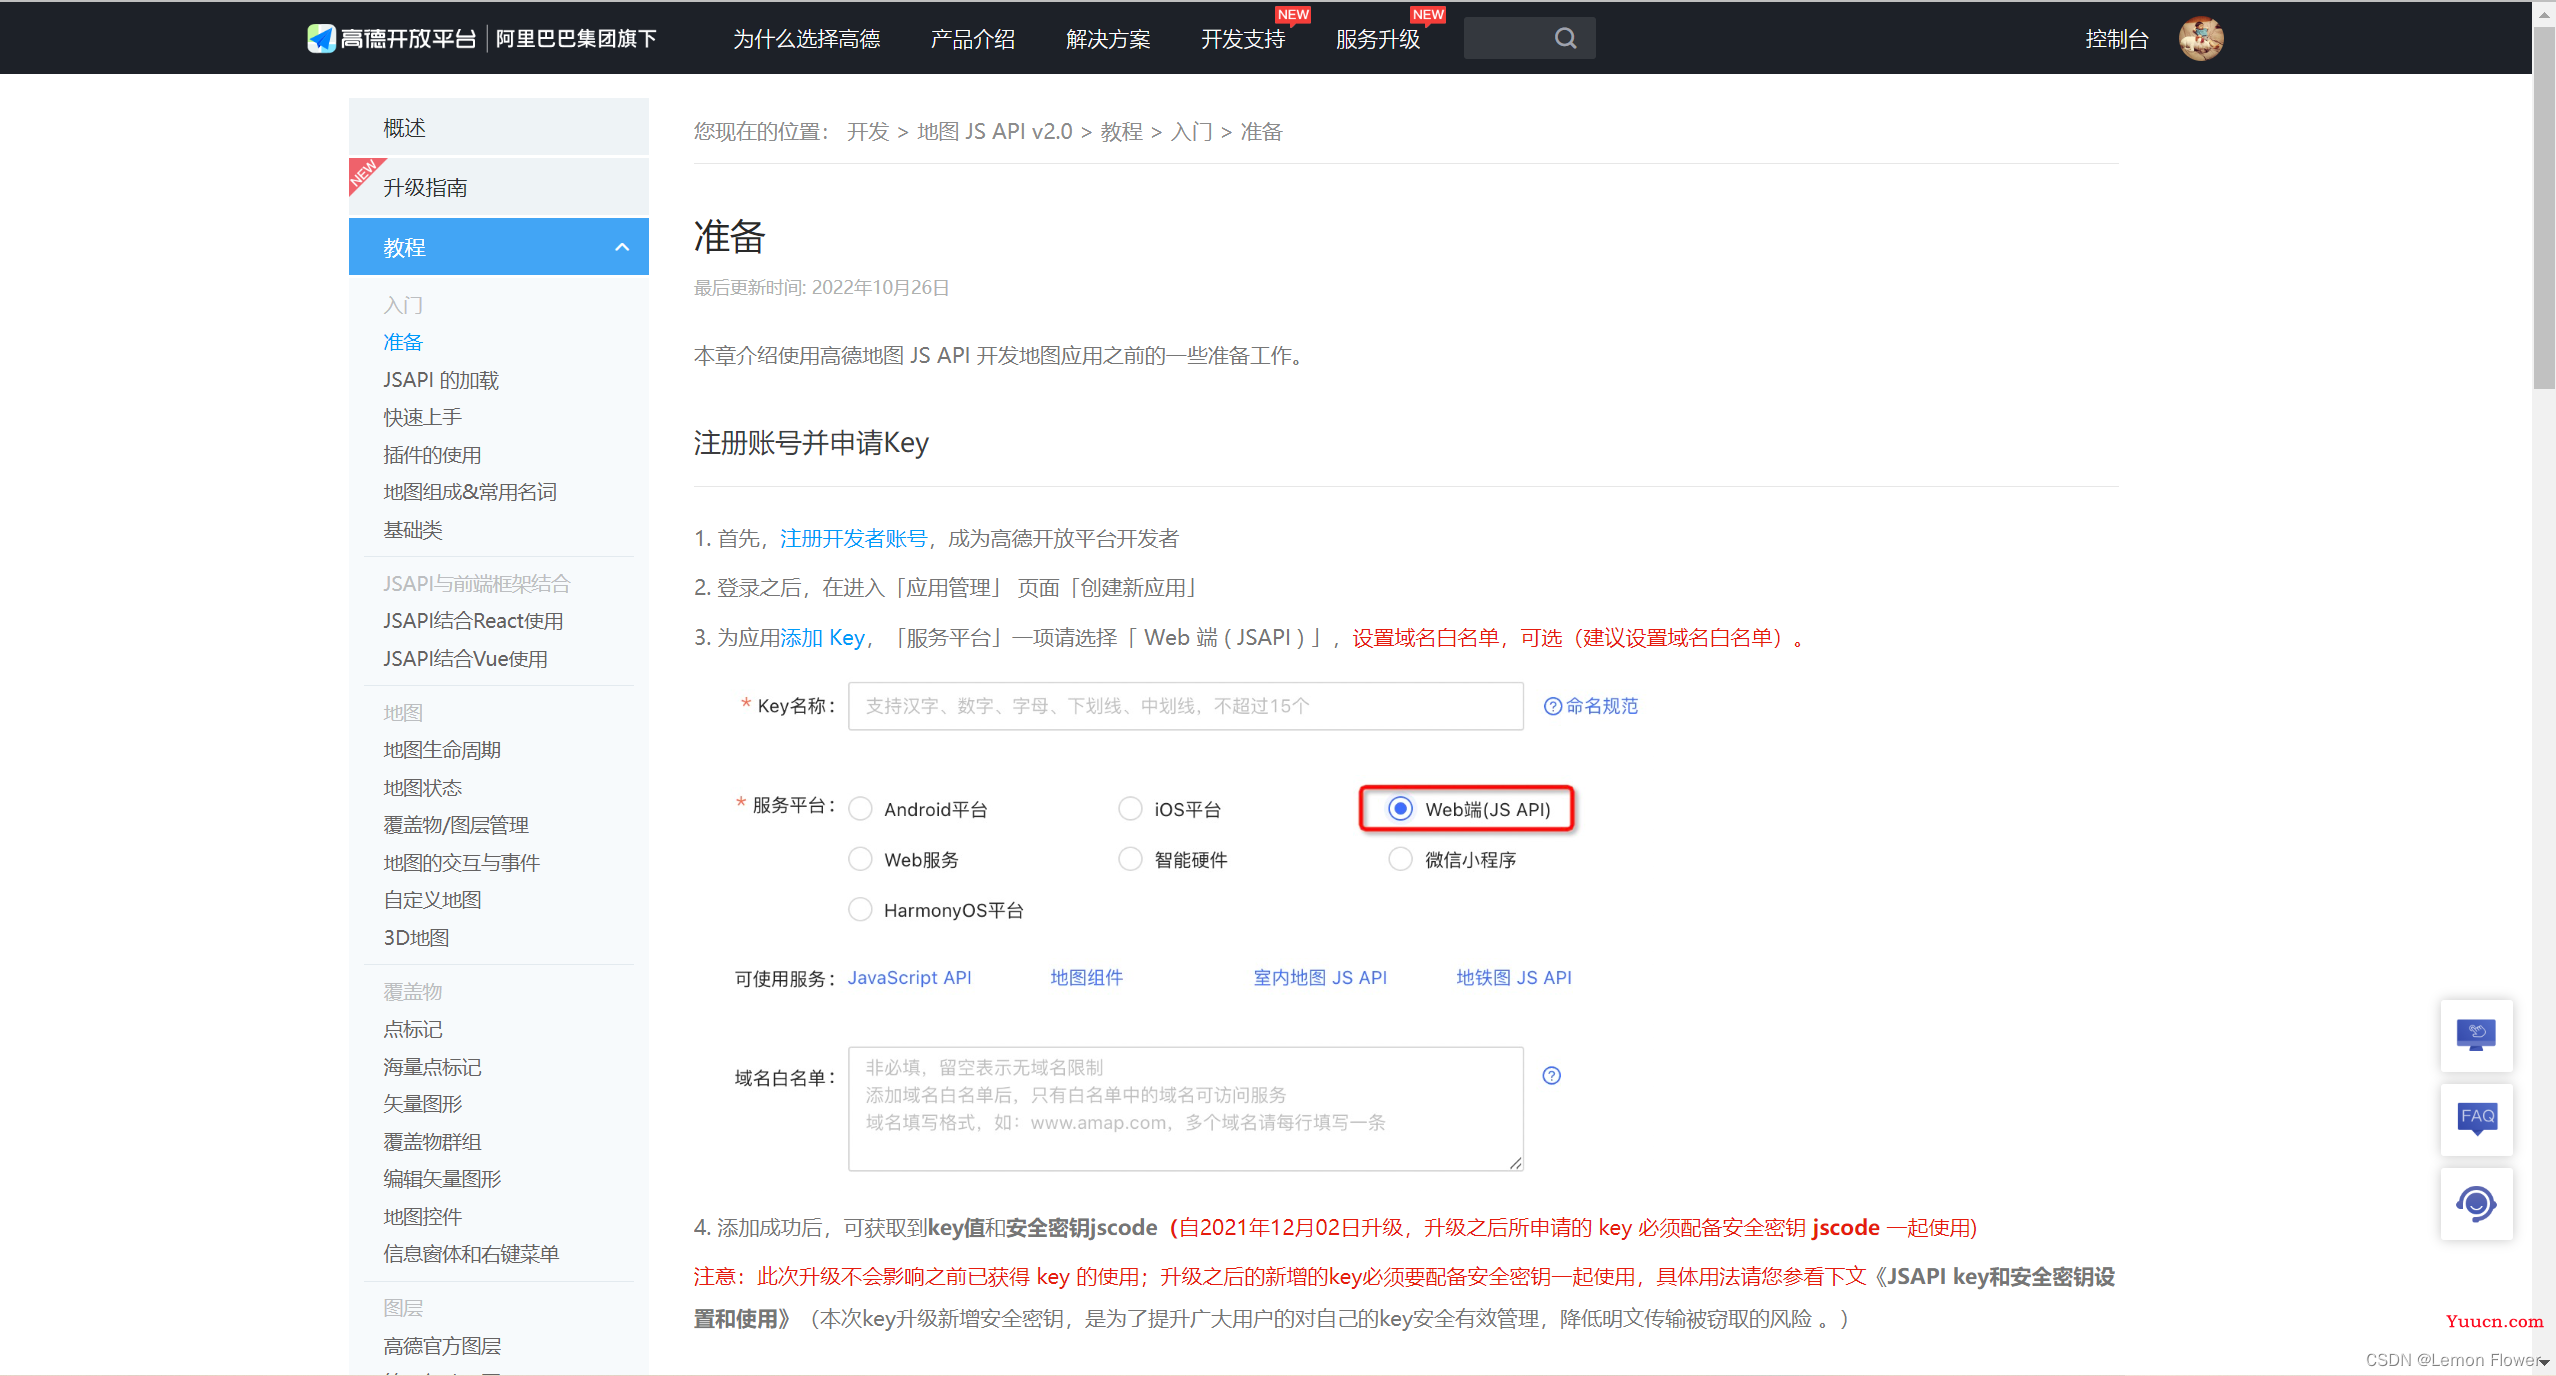Select the iOS平台 radio button

click(x=1130, y=809)
